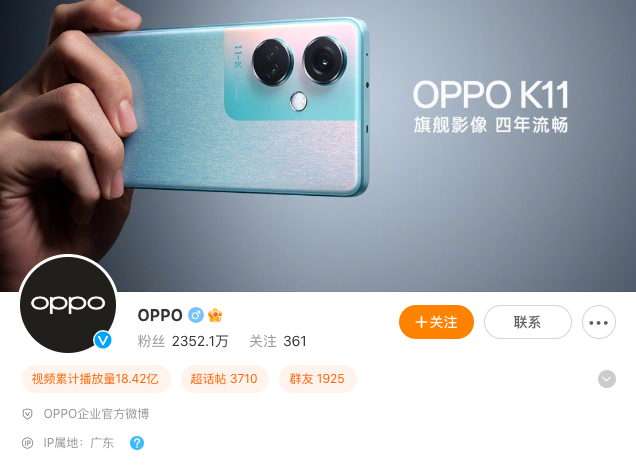
Task: View the 粉丝 2352.1万 followers list
Action: [183, 341]
